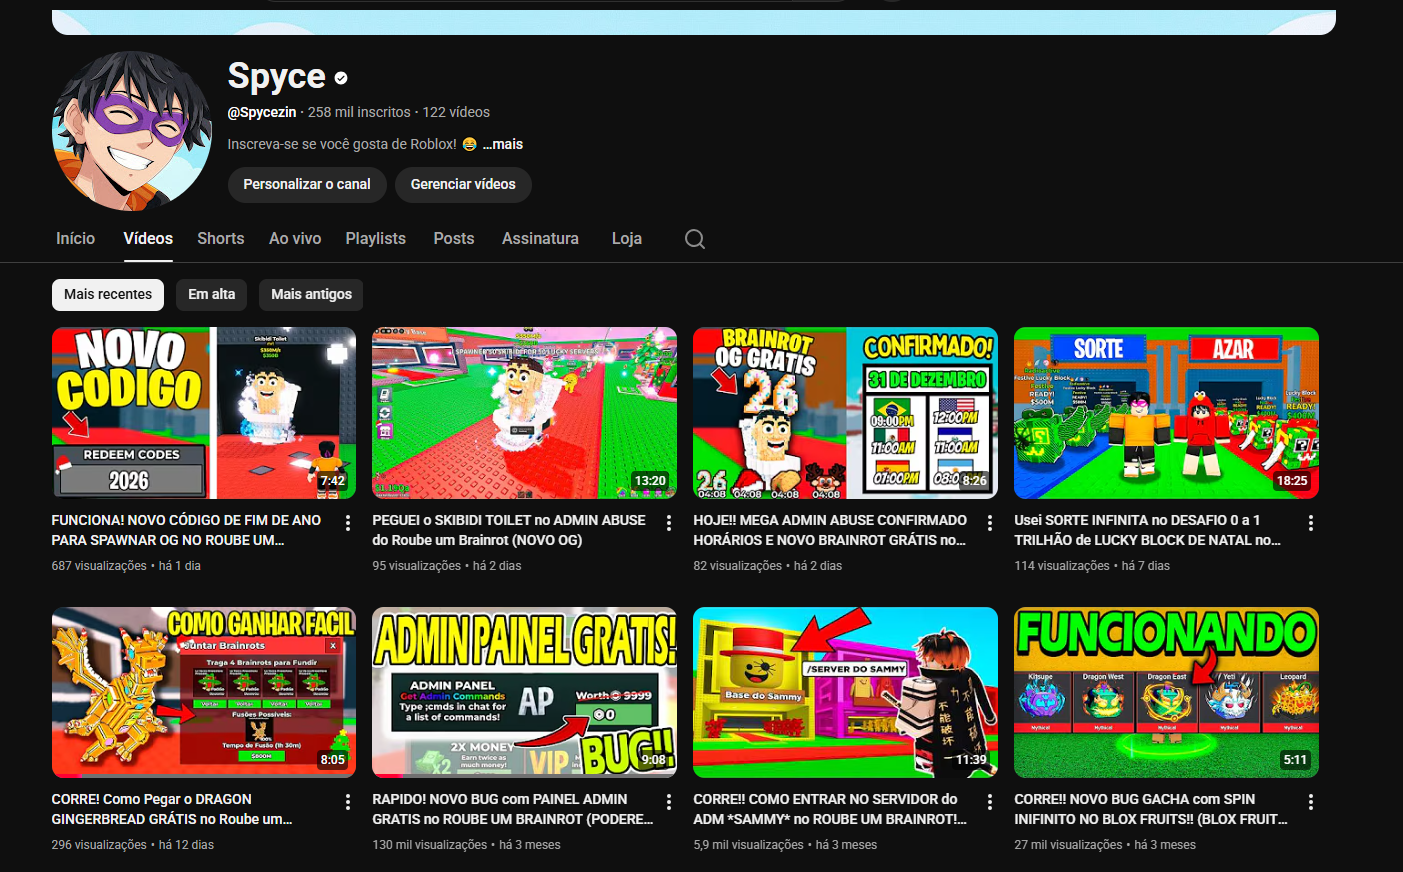Go to the Ao vivo tab
This screenshot has height=872, width=1403.
click(x=295, y=238)
